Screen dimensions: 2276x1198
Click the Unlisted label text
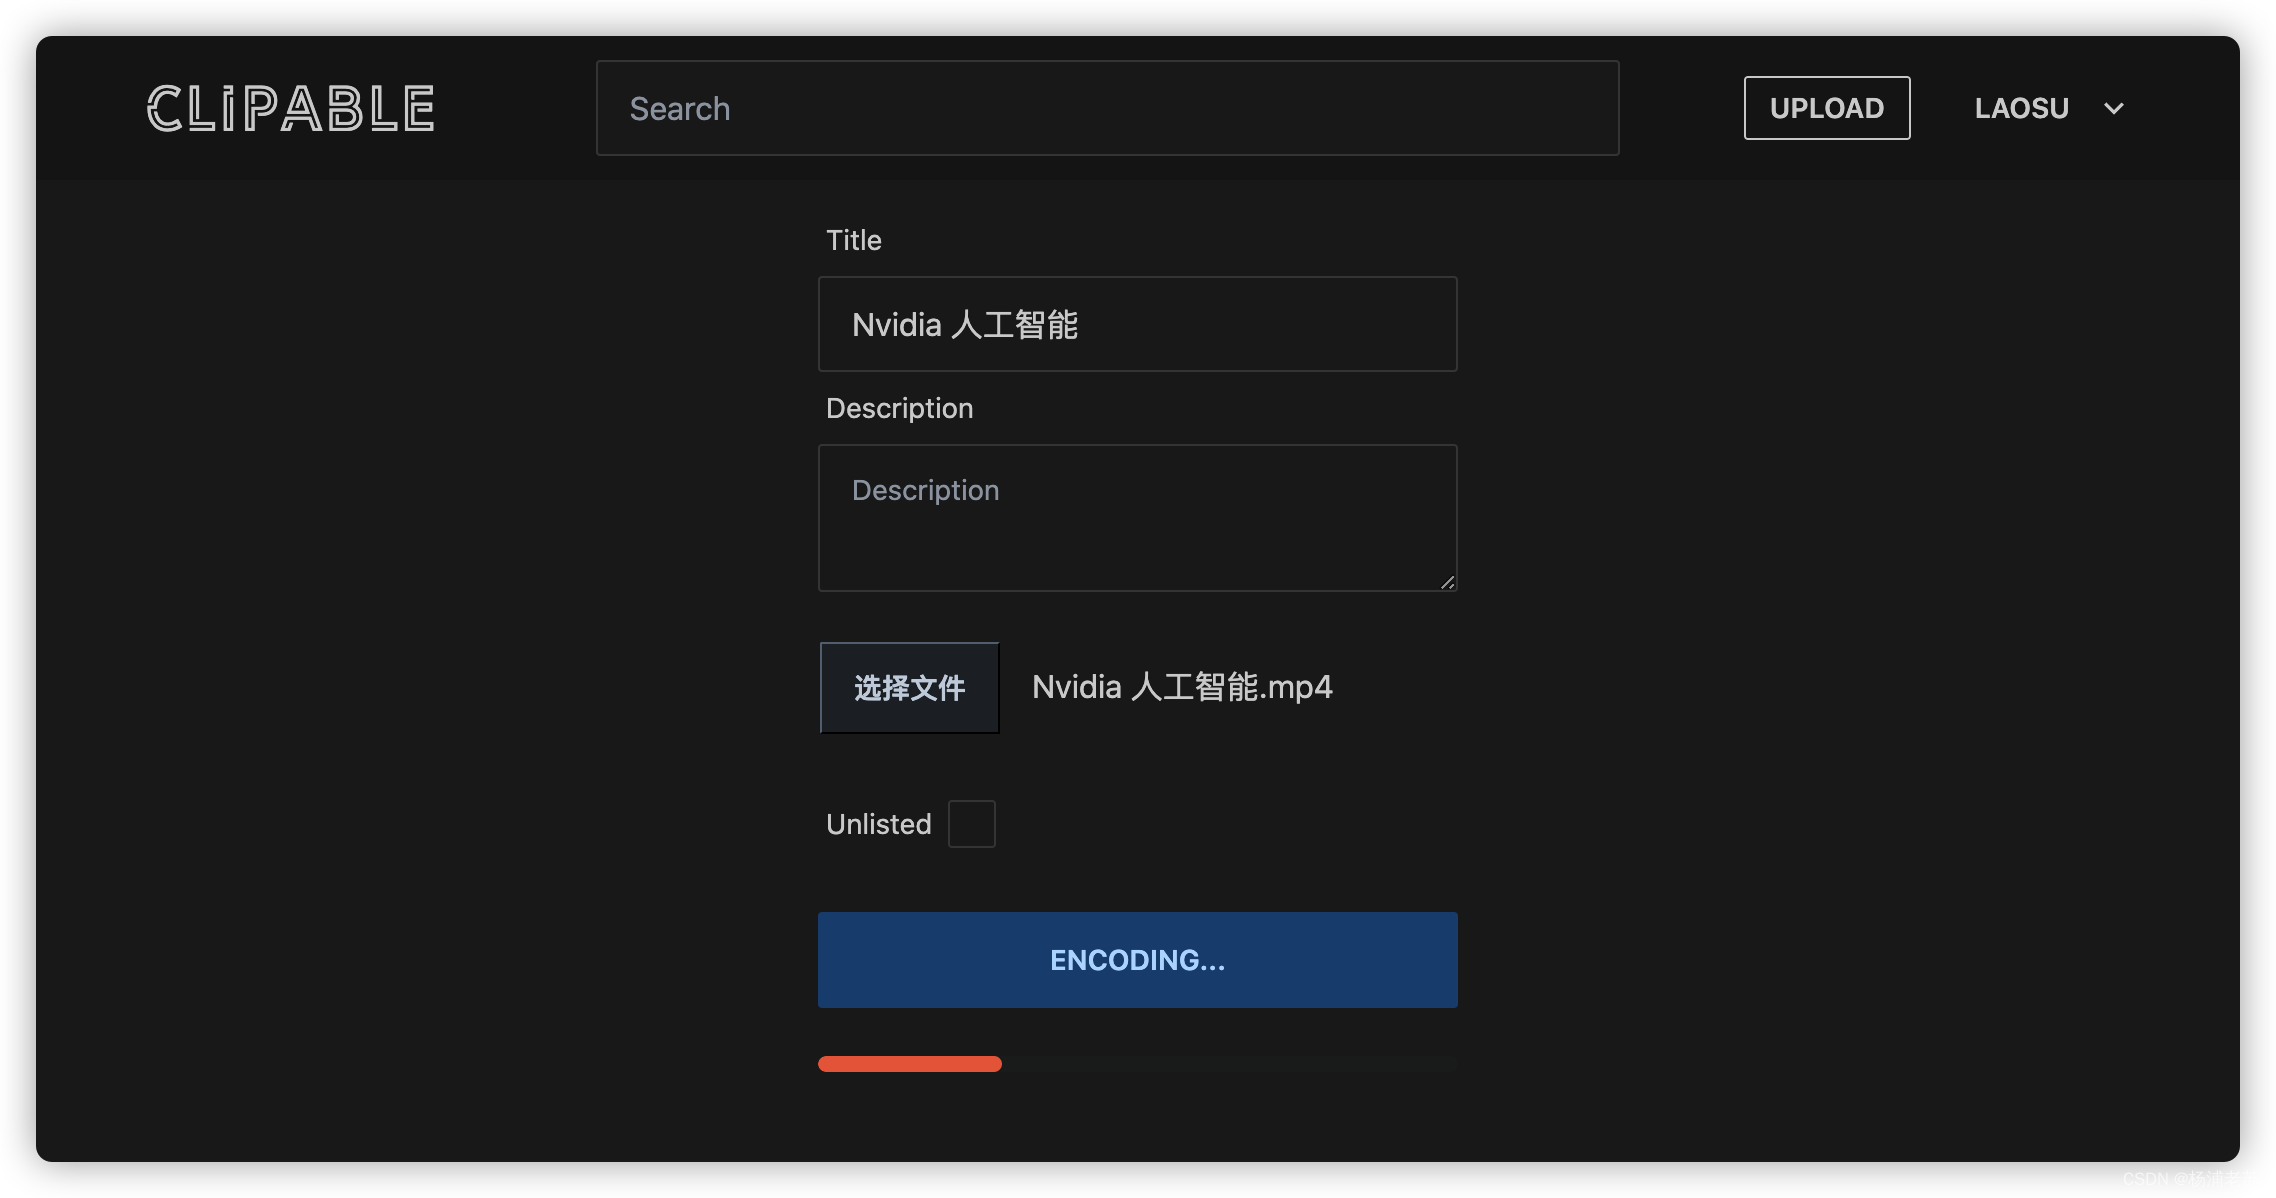[878, 824]
